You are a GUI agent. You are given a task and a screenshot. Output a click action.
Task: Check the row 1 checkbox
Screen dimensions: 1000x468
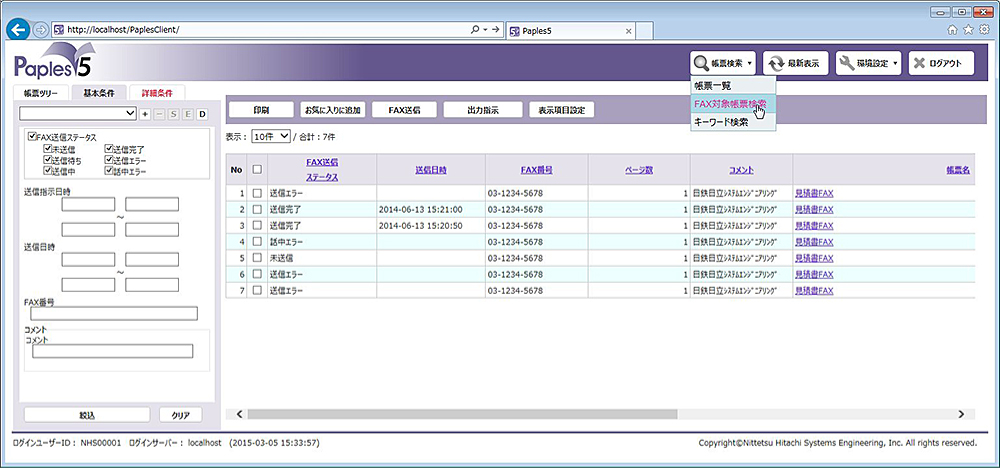pos(257,193)
